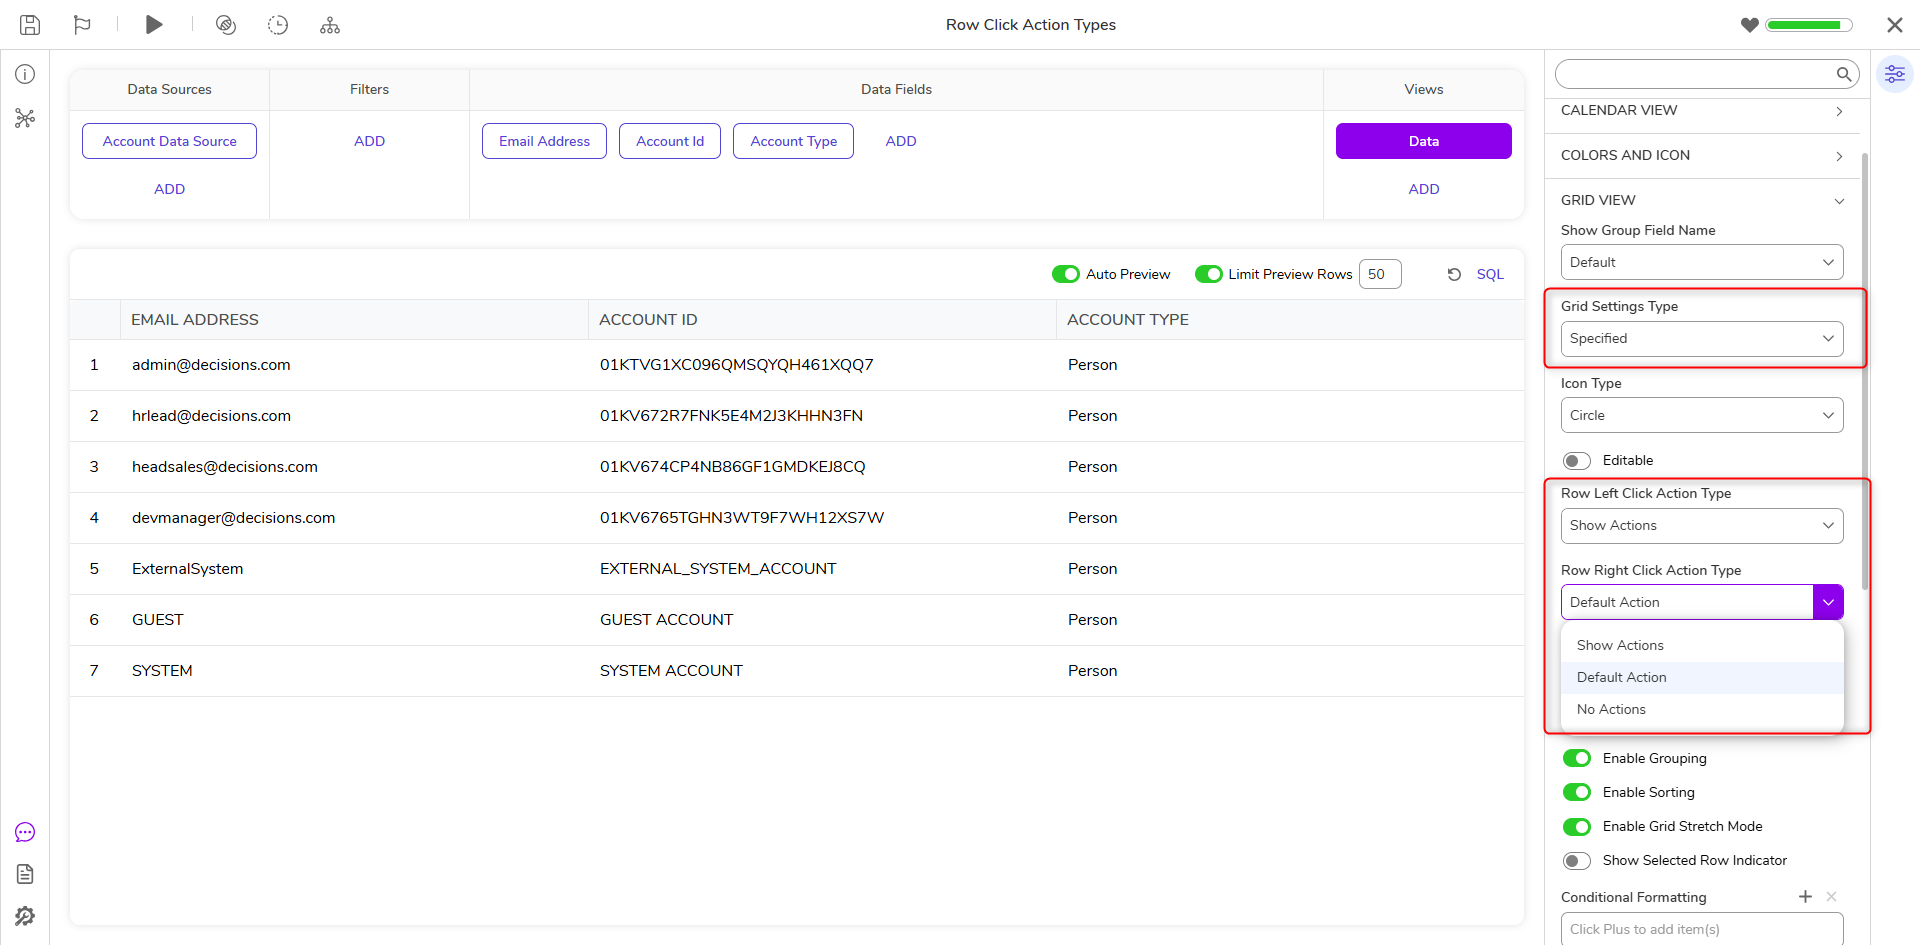Click the green progress bar near heart

point(1809,25)
